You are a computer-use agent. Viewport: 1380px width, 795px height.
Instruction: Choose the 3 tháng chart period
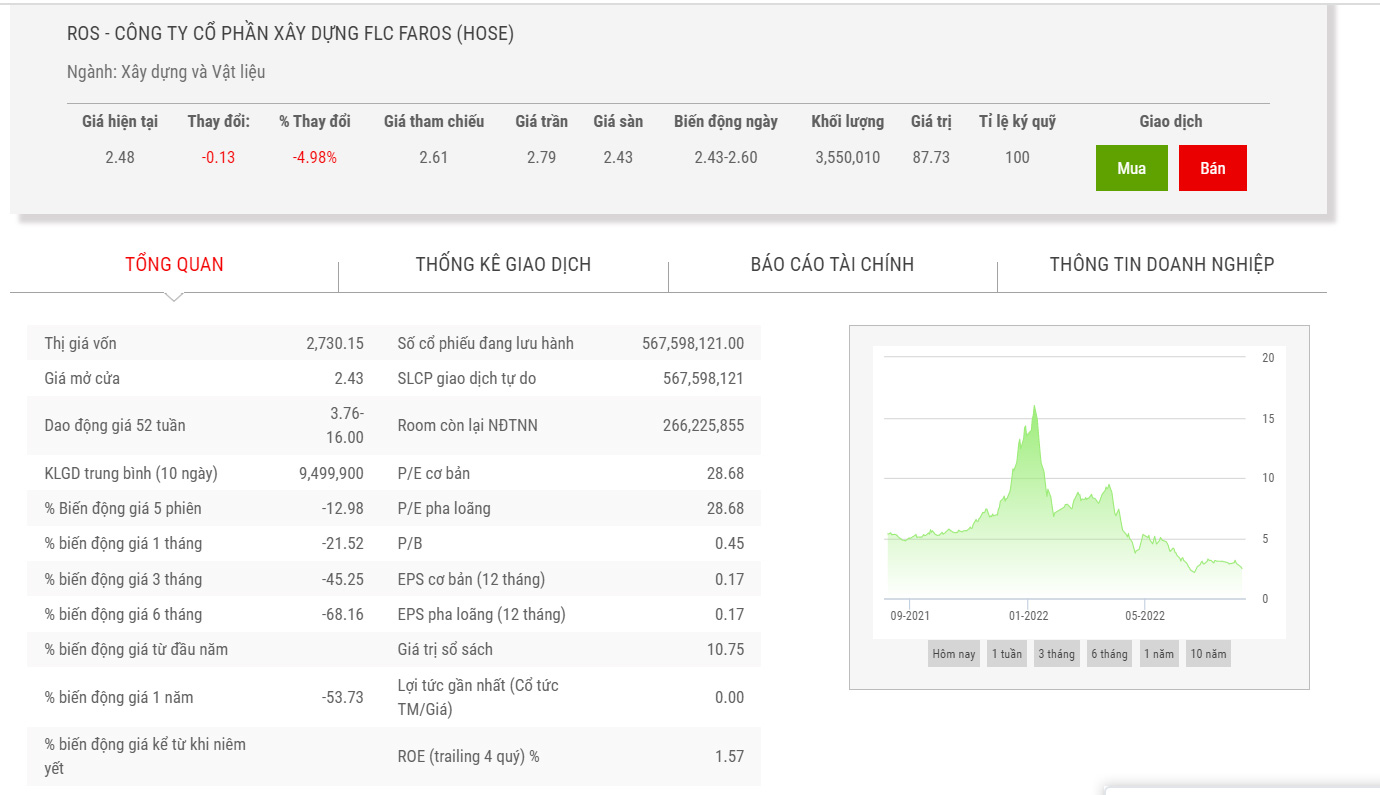[1056, 654]
